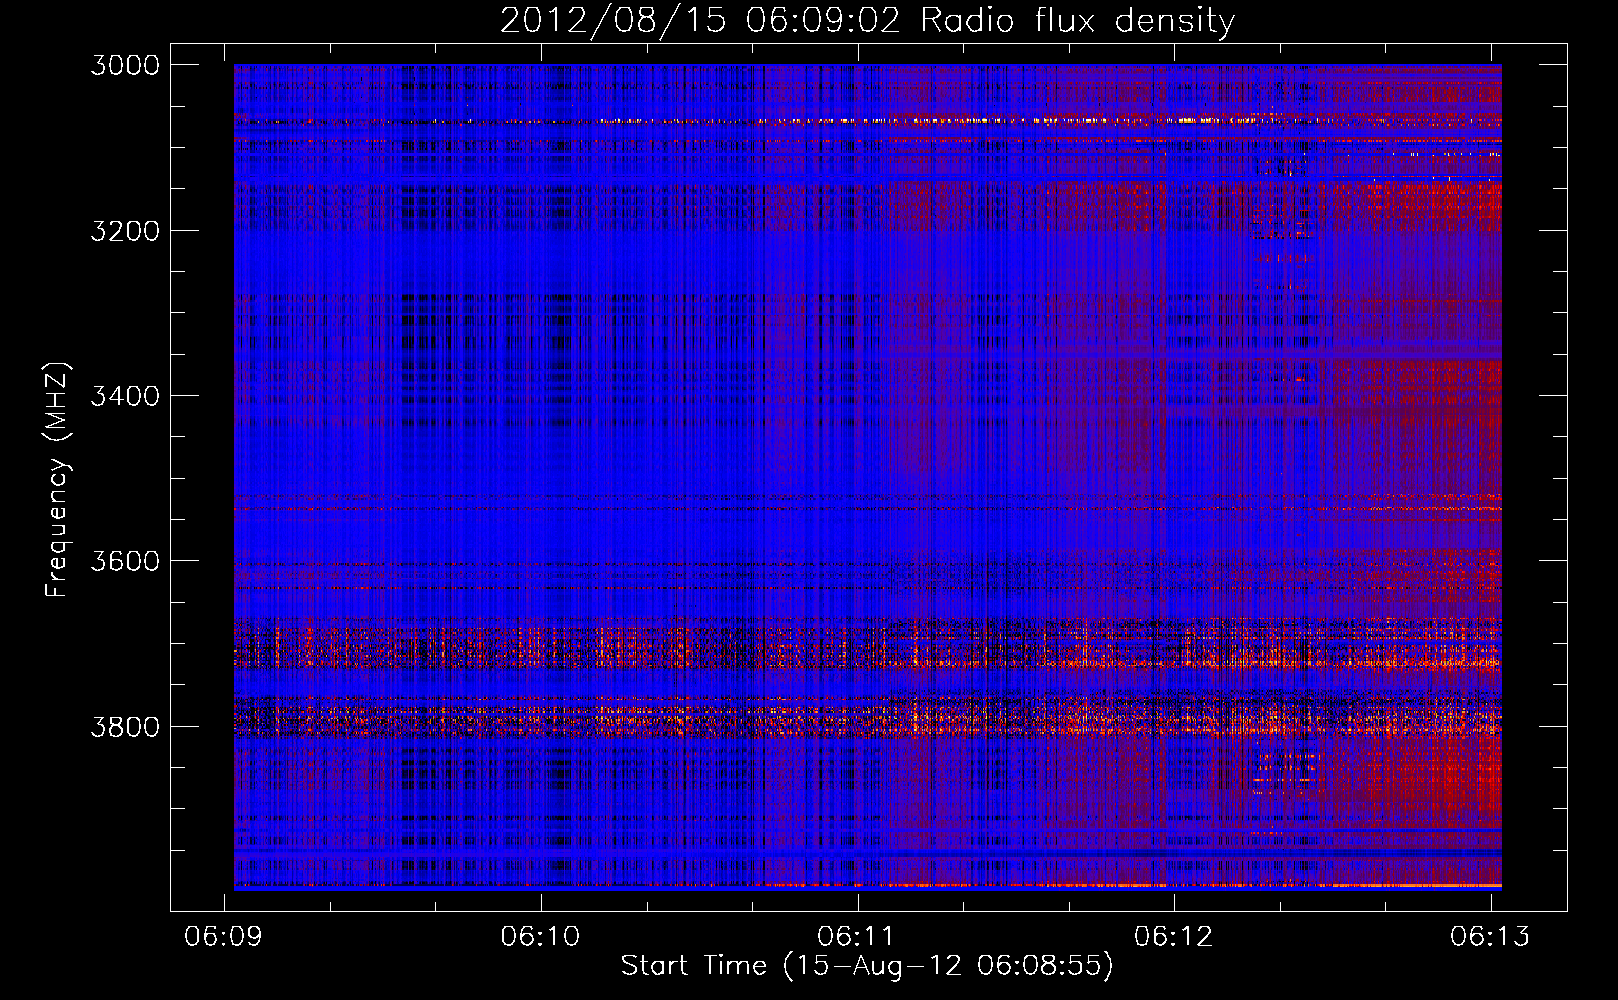Click the 'Start Time (15-Aug-12 06:08:55)' axis title

867,966
